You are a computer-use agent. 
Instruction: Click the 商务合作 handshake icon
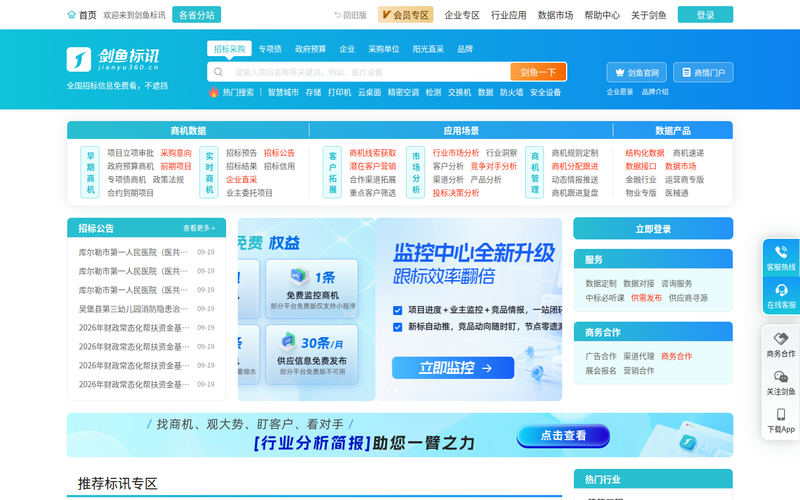(781, 339)
